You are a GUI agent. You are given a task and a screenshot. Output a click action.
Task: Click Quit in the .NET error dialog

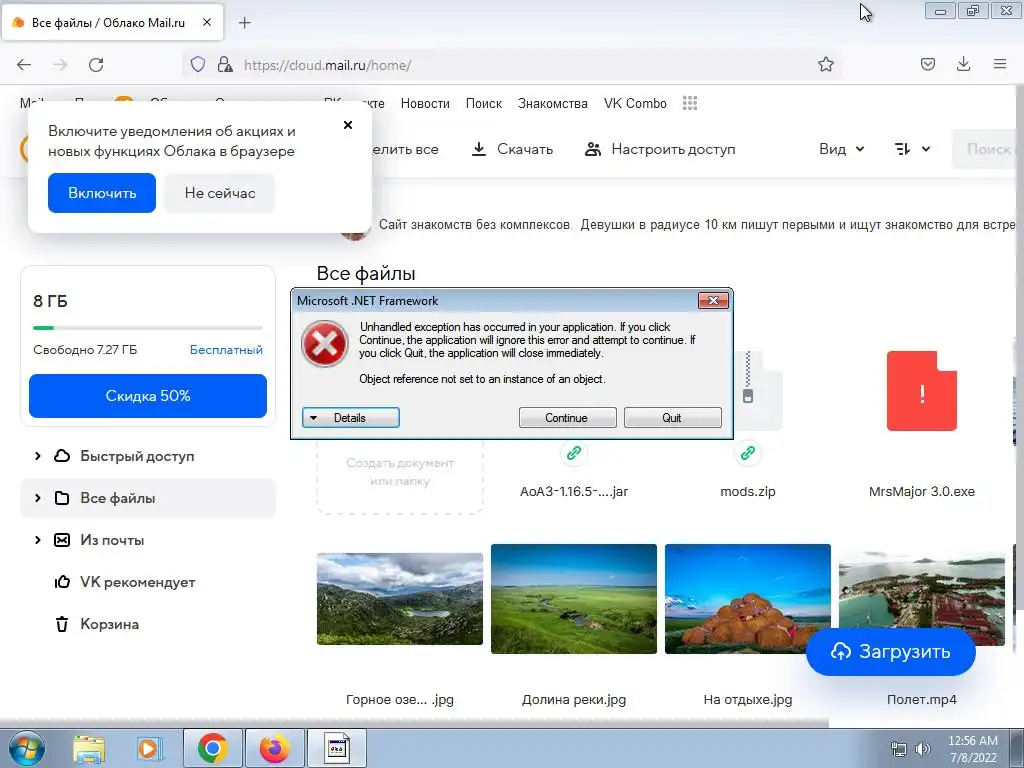click(673, 418)
